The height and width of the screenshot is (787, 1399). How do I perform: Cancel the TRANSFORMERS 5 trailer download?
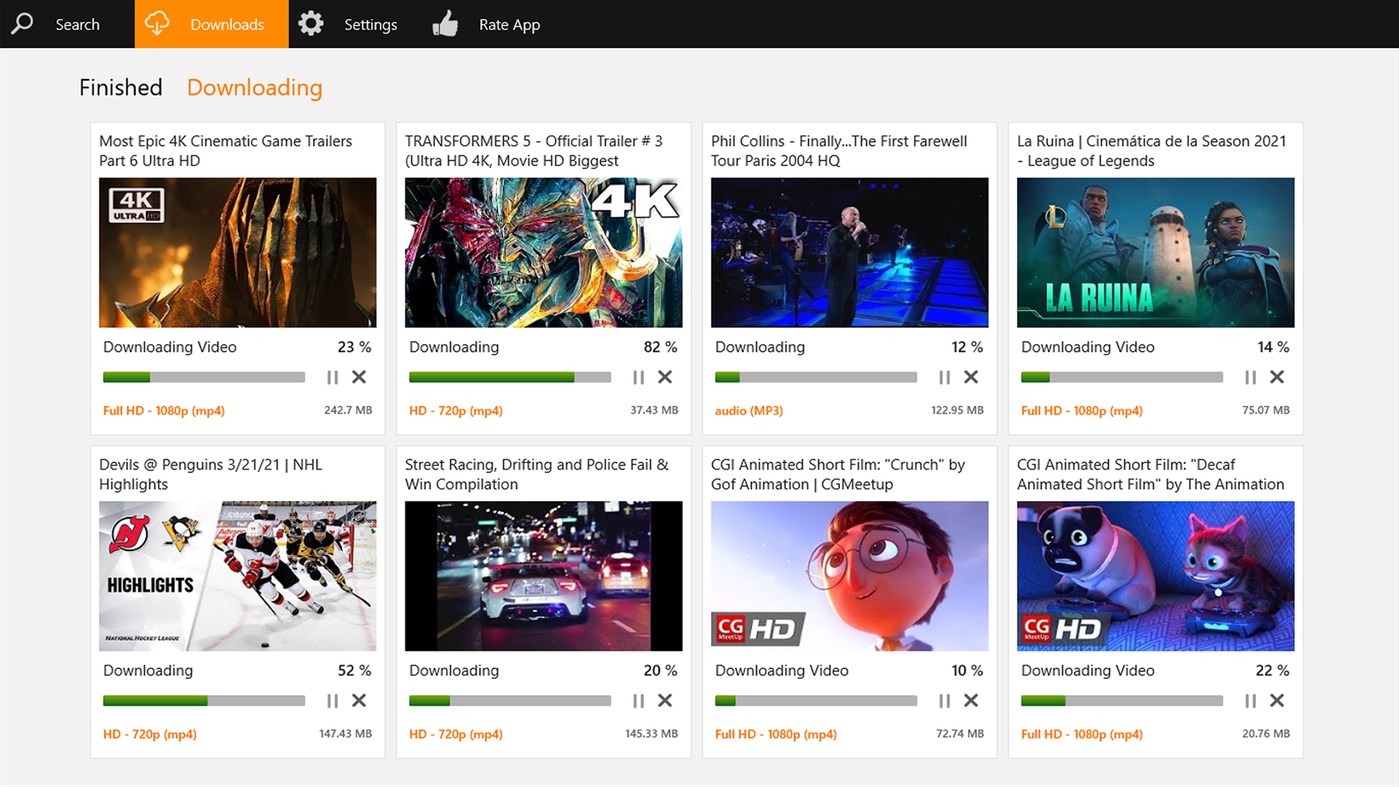point(665,377)
